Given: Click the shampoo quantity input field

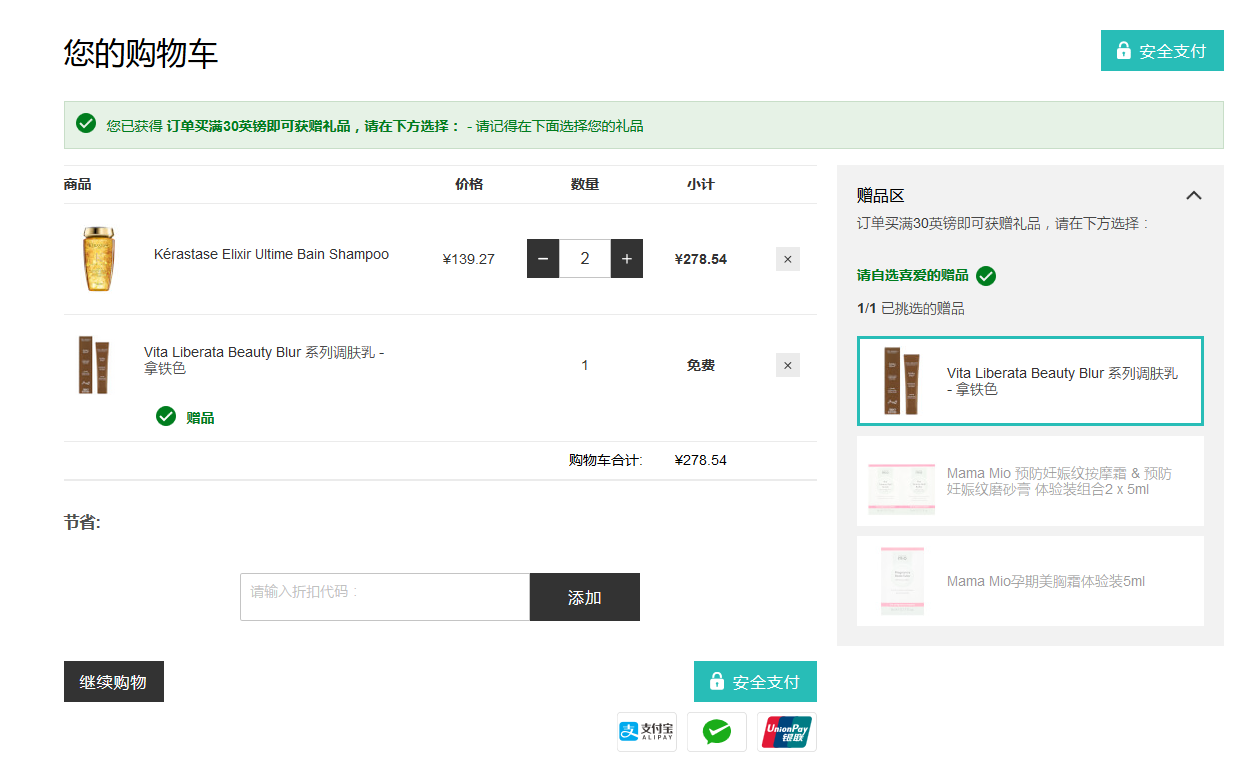Looking at the screenshot, I should [585, 259].
